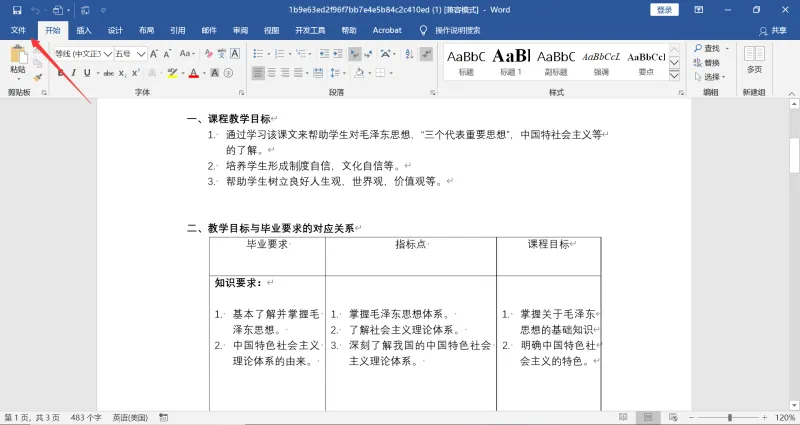Click the enclosed character circle icon
800x425 pixels.
pyautogui.click(x=229, y=73)
